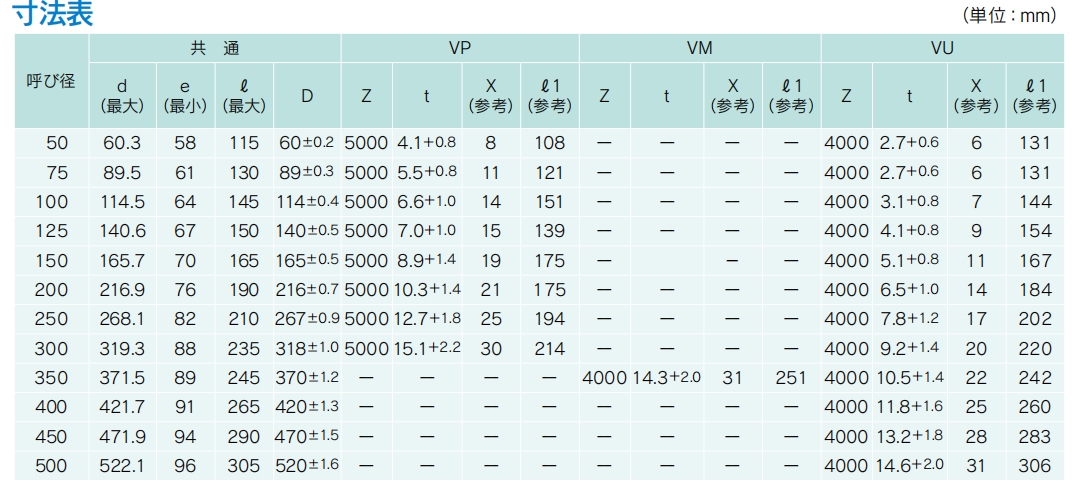Select the VP column group header
Screen dimensions: 1076x490
point(460,48)
